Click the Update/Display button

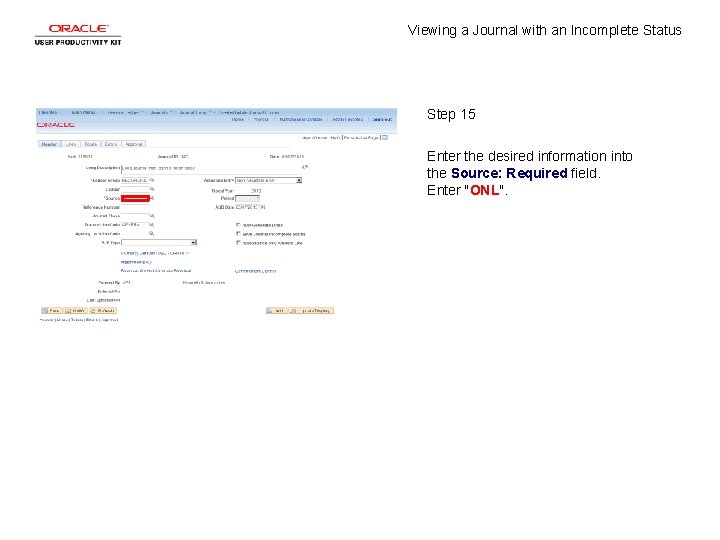(311, 311)
